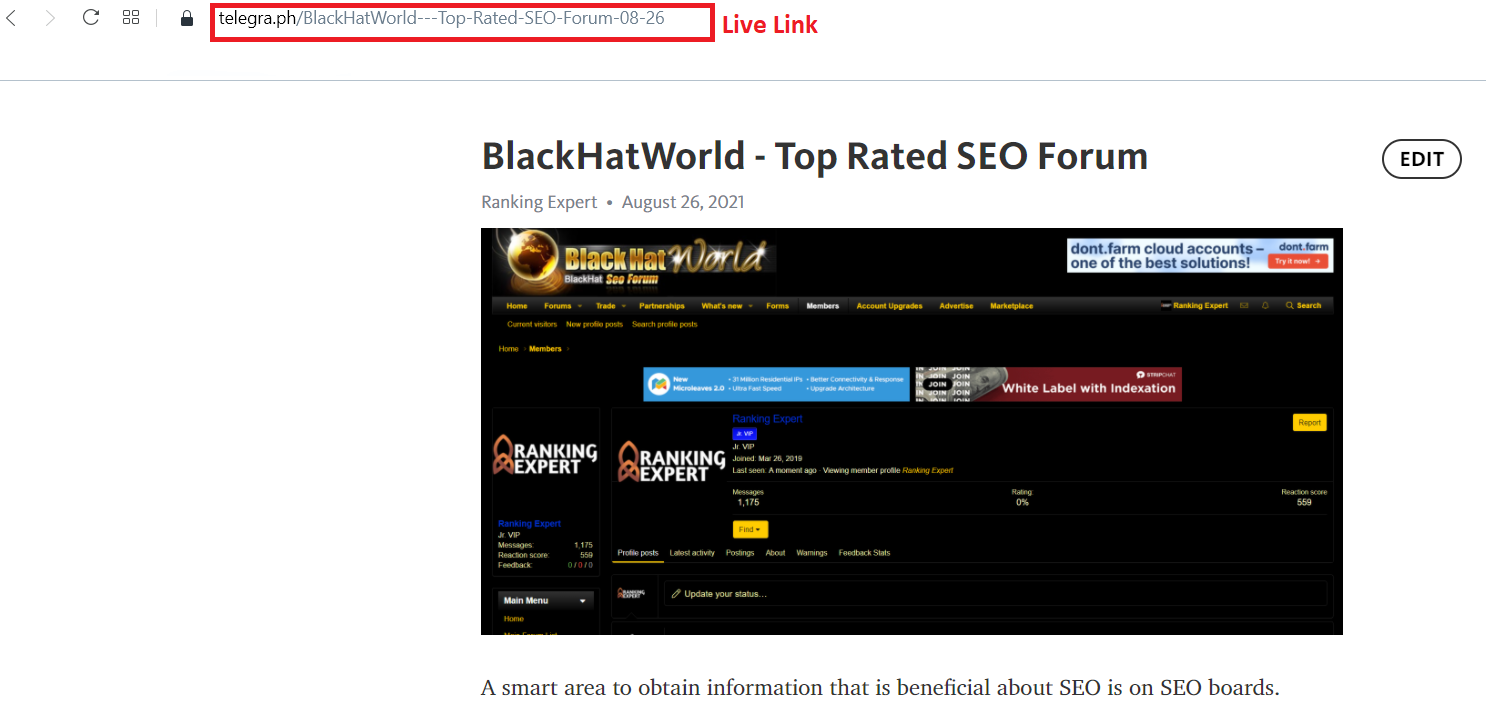Switch to the About tab
Screen dimensions: 1486x704
(775, 553)
